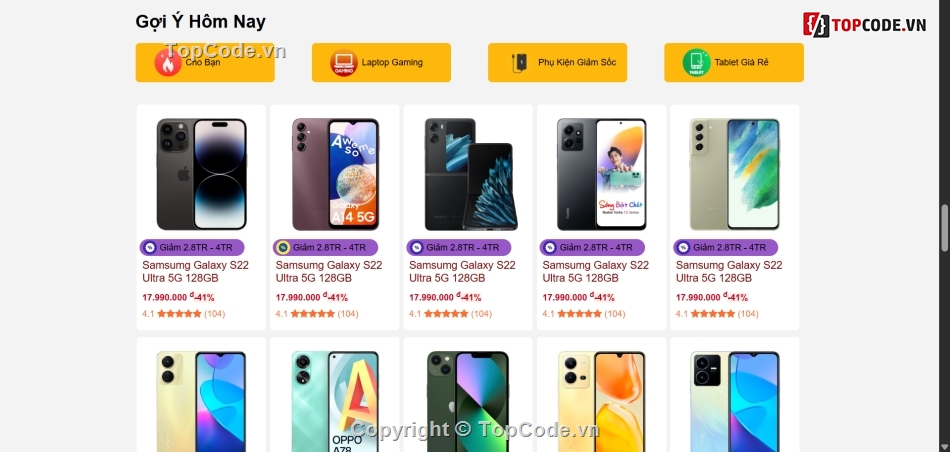
Task: Click the Laptop Gaming red icon
Action: coord(344,62)
